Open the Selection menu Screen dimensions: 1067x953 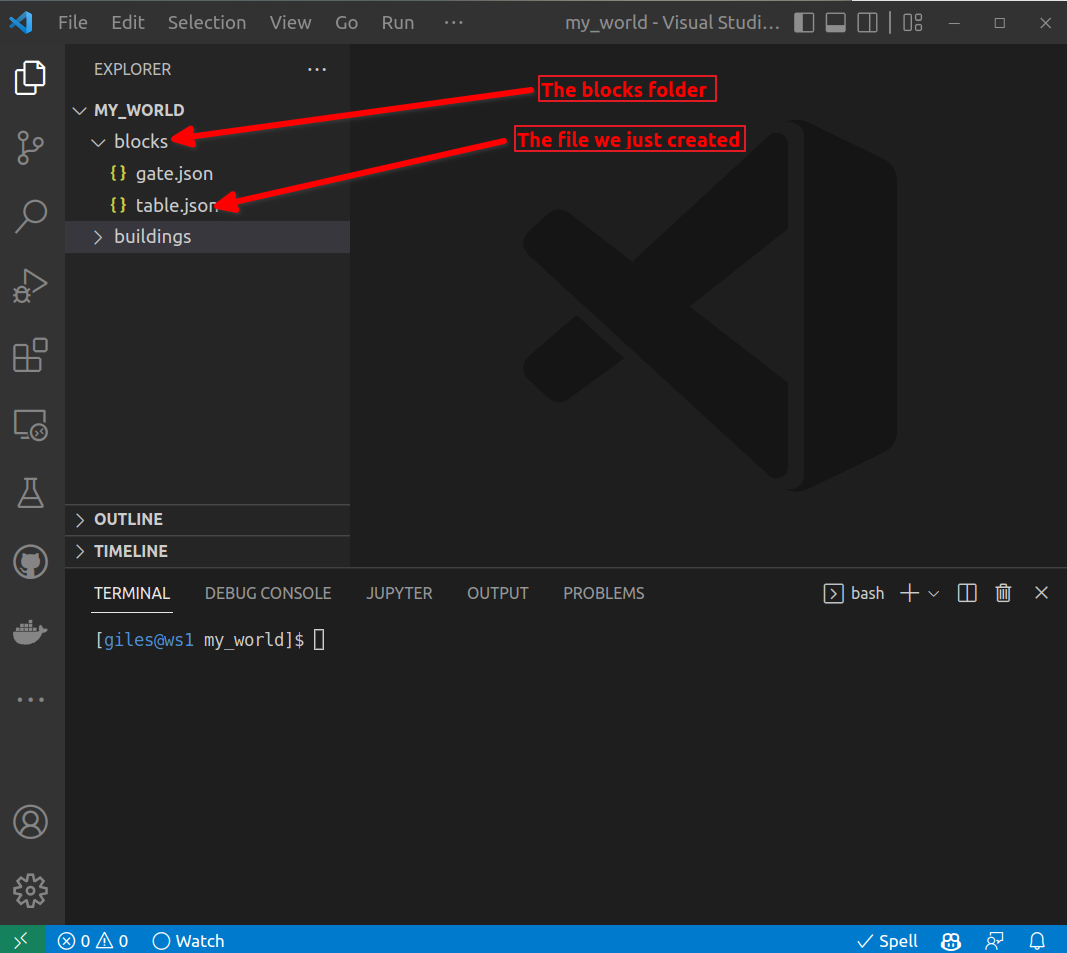click(207, 22)
